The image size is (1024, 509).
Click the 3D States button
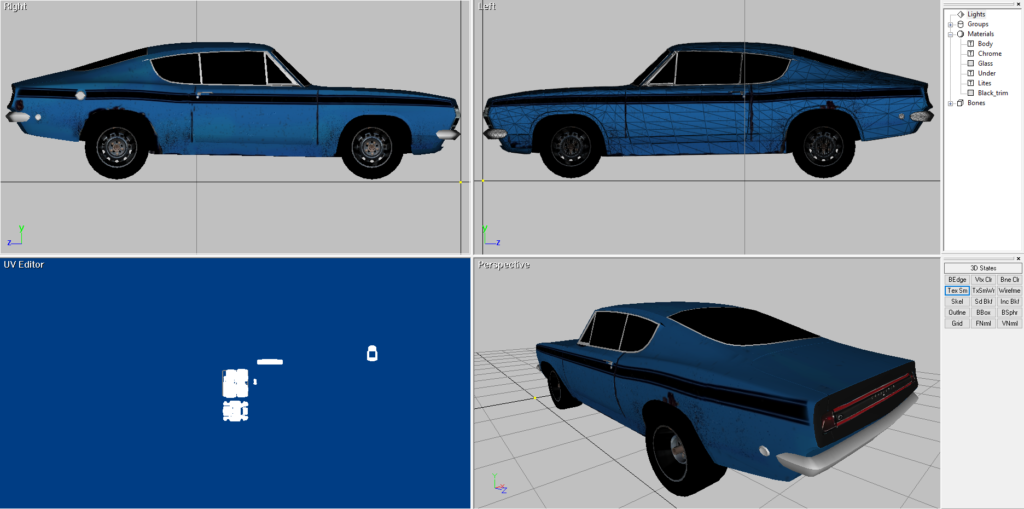coord(983,268)
